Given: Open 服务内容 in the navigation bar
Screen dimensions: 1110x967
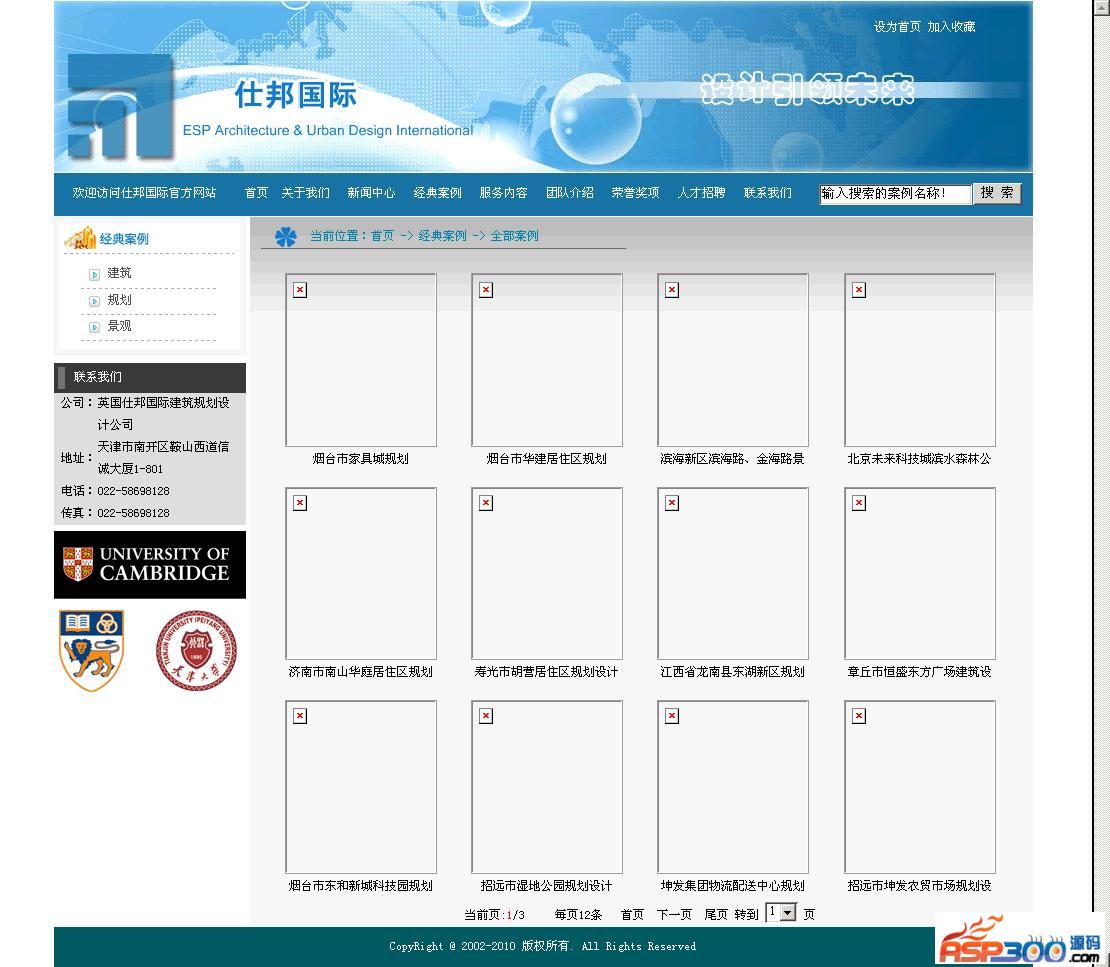Looking at the screenshot, I should (x=503, y=193).
